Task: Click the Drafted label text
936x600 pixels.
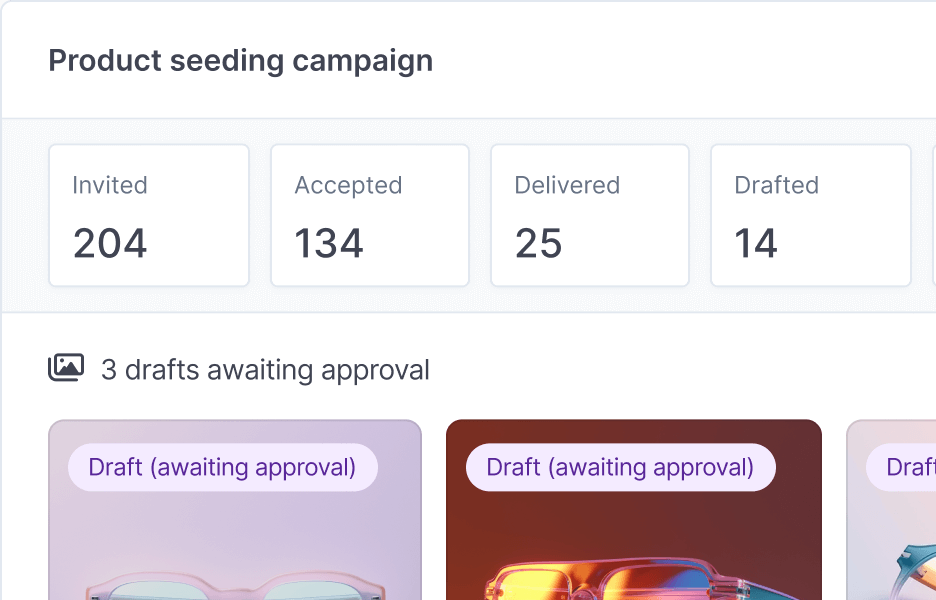Action: coord(776,185)
